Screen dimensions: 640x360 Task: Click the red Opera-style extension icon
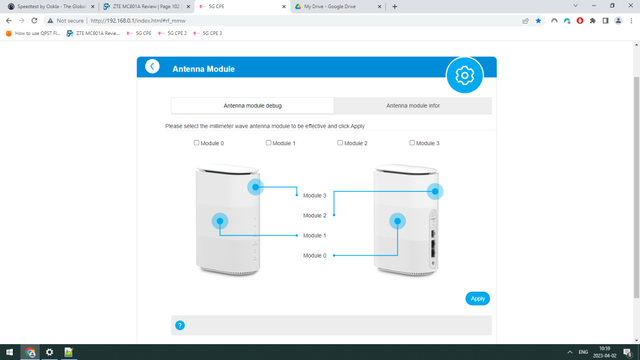[x=580, y=21]
